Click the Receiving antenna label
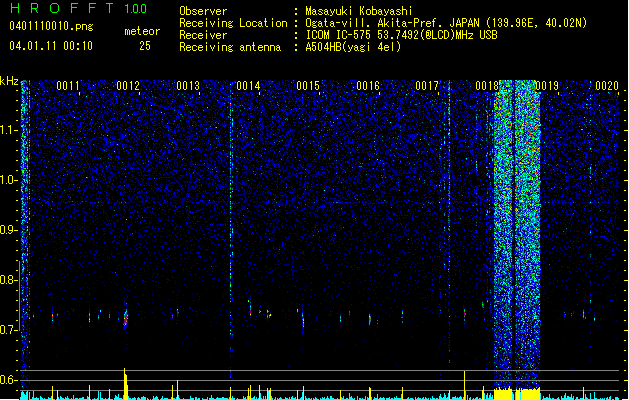 [230, 47]
